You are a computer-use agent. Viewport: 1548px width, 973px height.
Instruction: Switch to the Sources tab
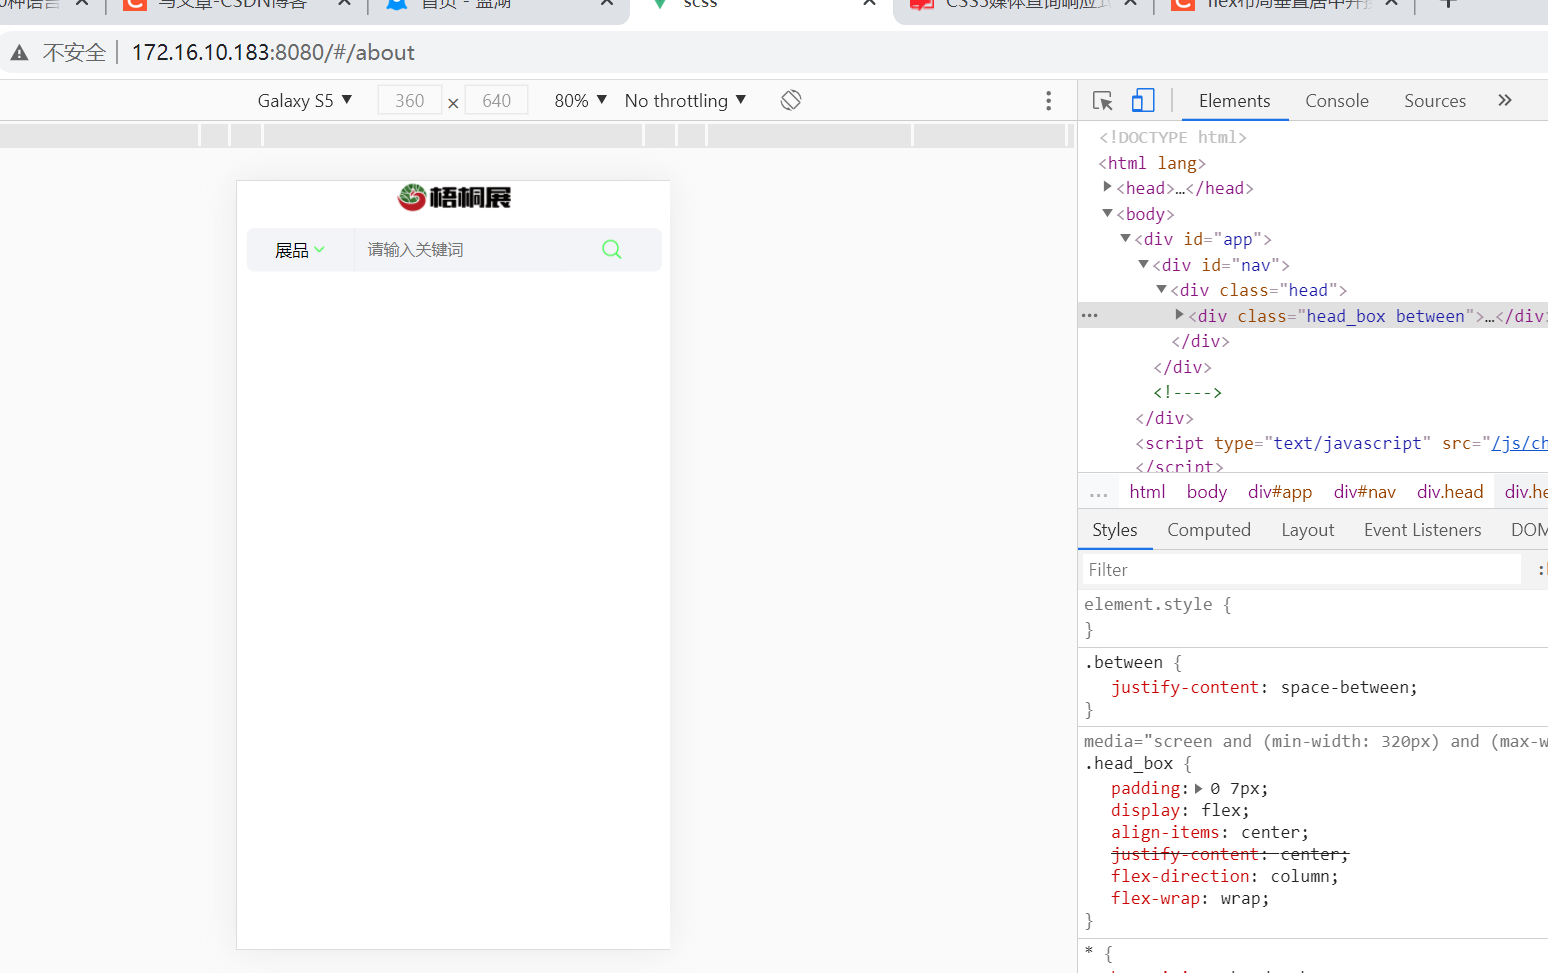coord(1435,101)
